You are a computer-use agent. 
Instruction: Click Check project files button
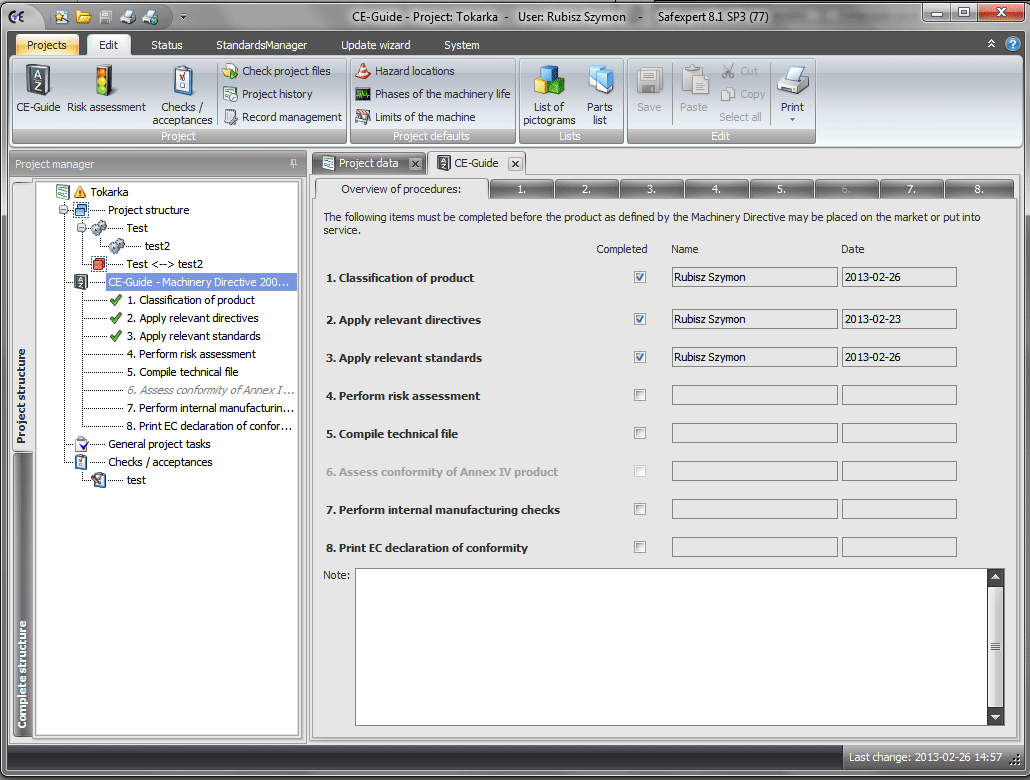click(x=285, y=71)
